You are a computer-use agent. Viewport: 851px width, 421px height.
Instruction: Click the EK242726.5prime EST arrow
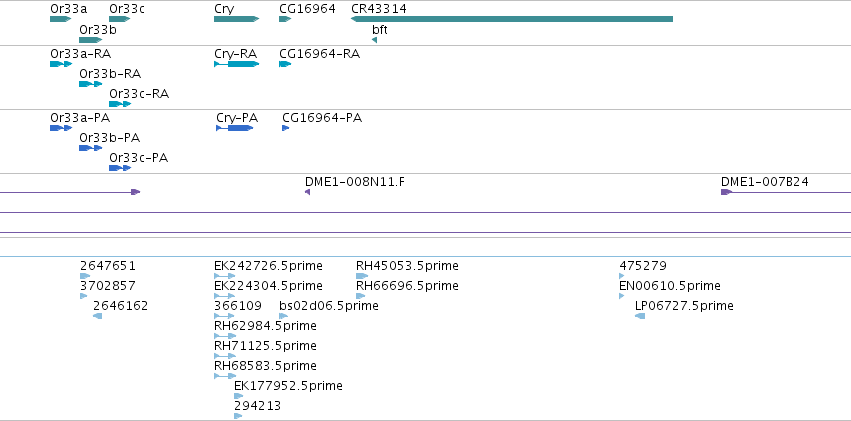tap(225, 276)
